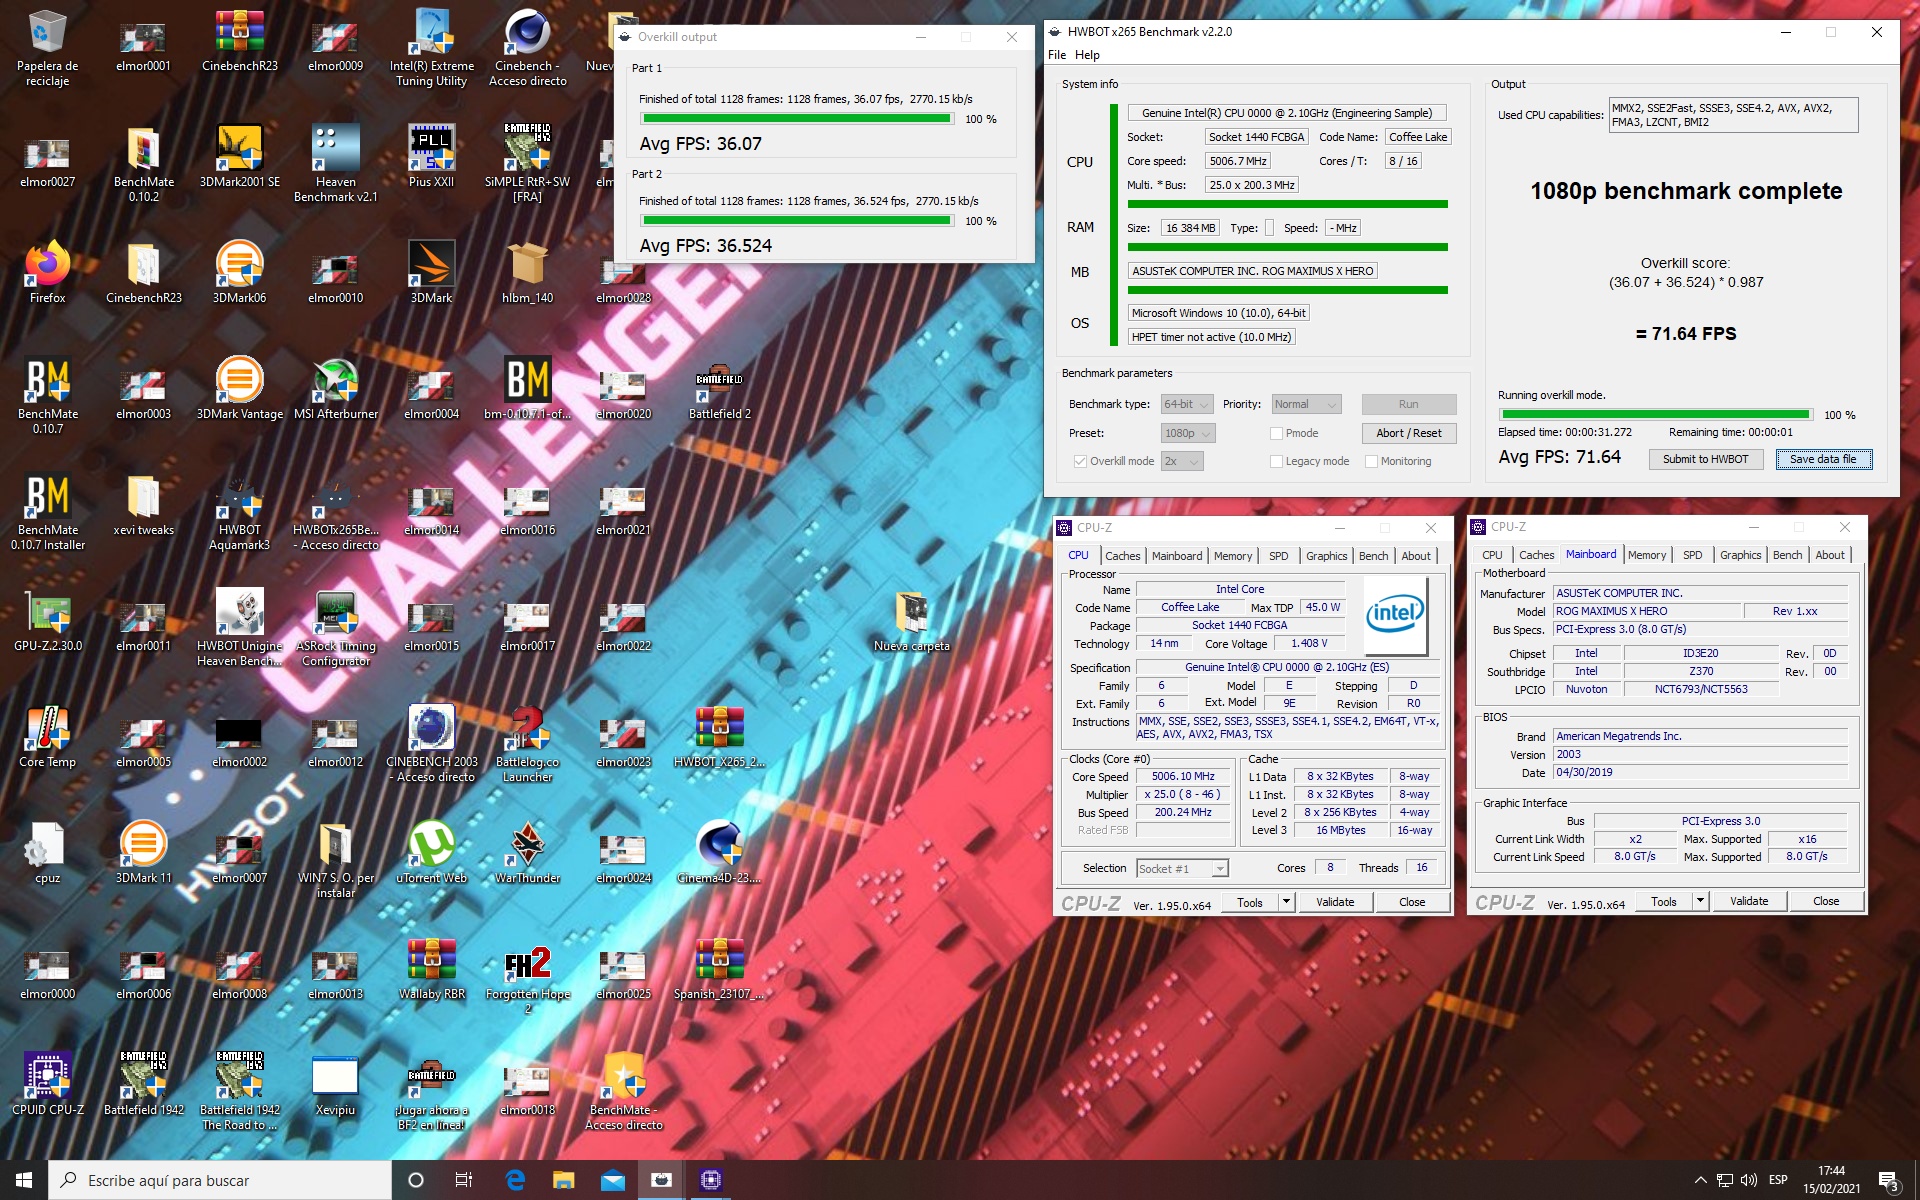Click Close in right CPU-Z window
Screen dimensions: 1920x1200
click(x=1825, y=901)
